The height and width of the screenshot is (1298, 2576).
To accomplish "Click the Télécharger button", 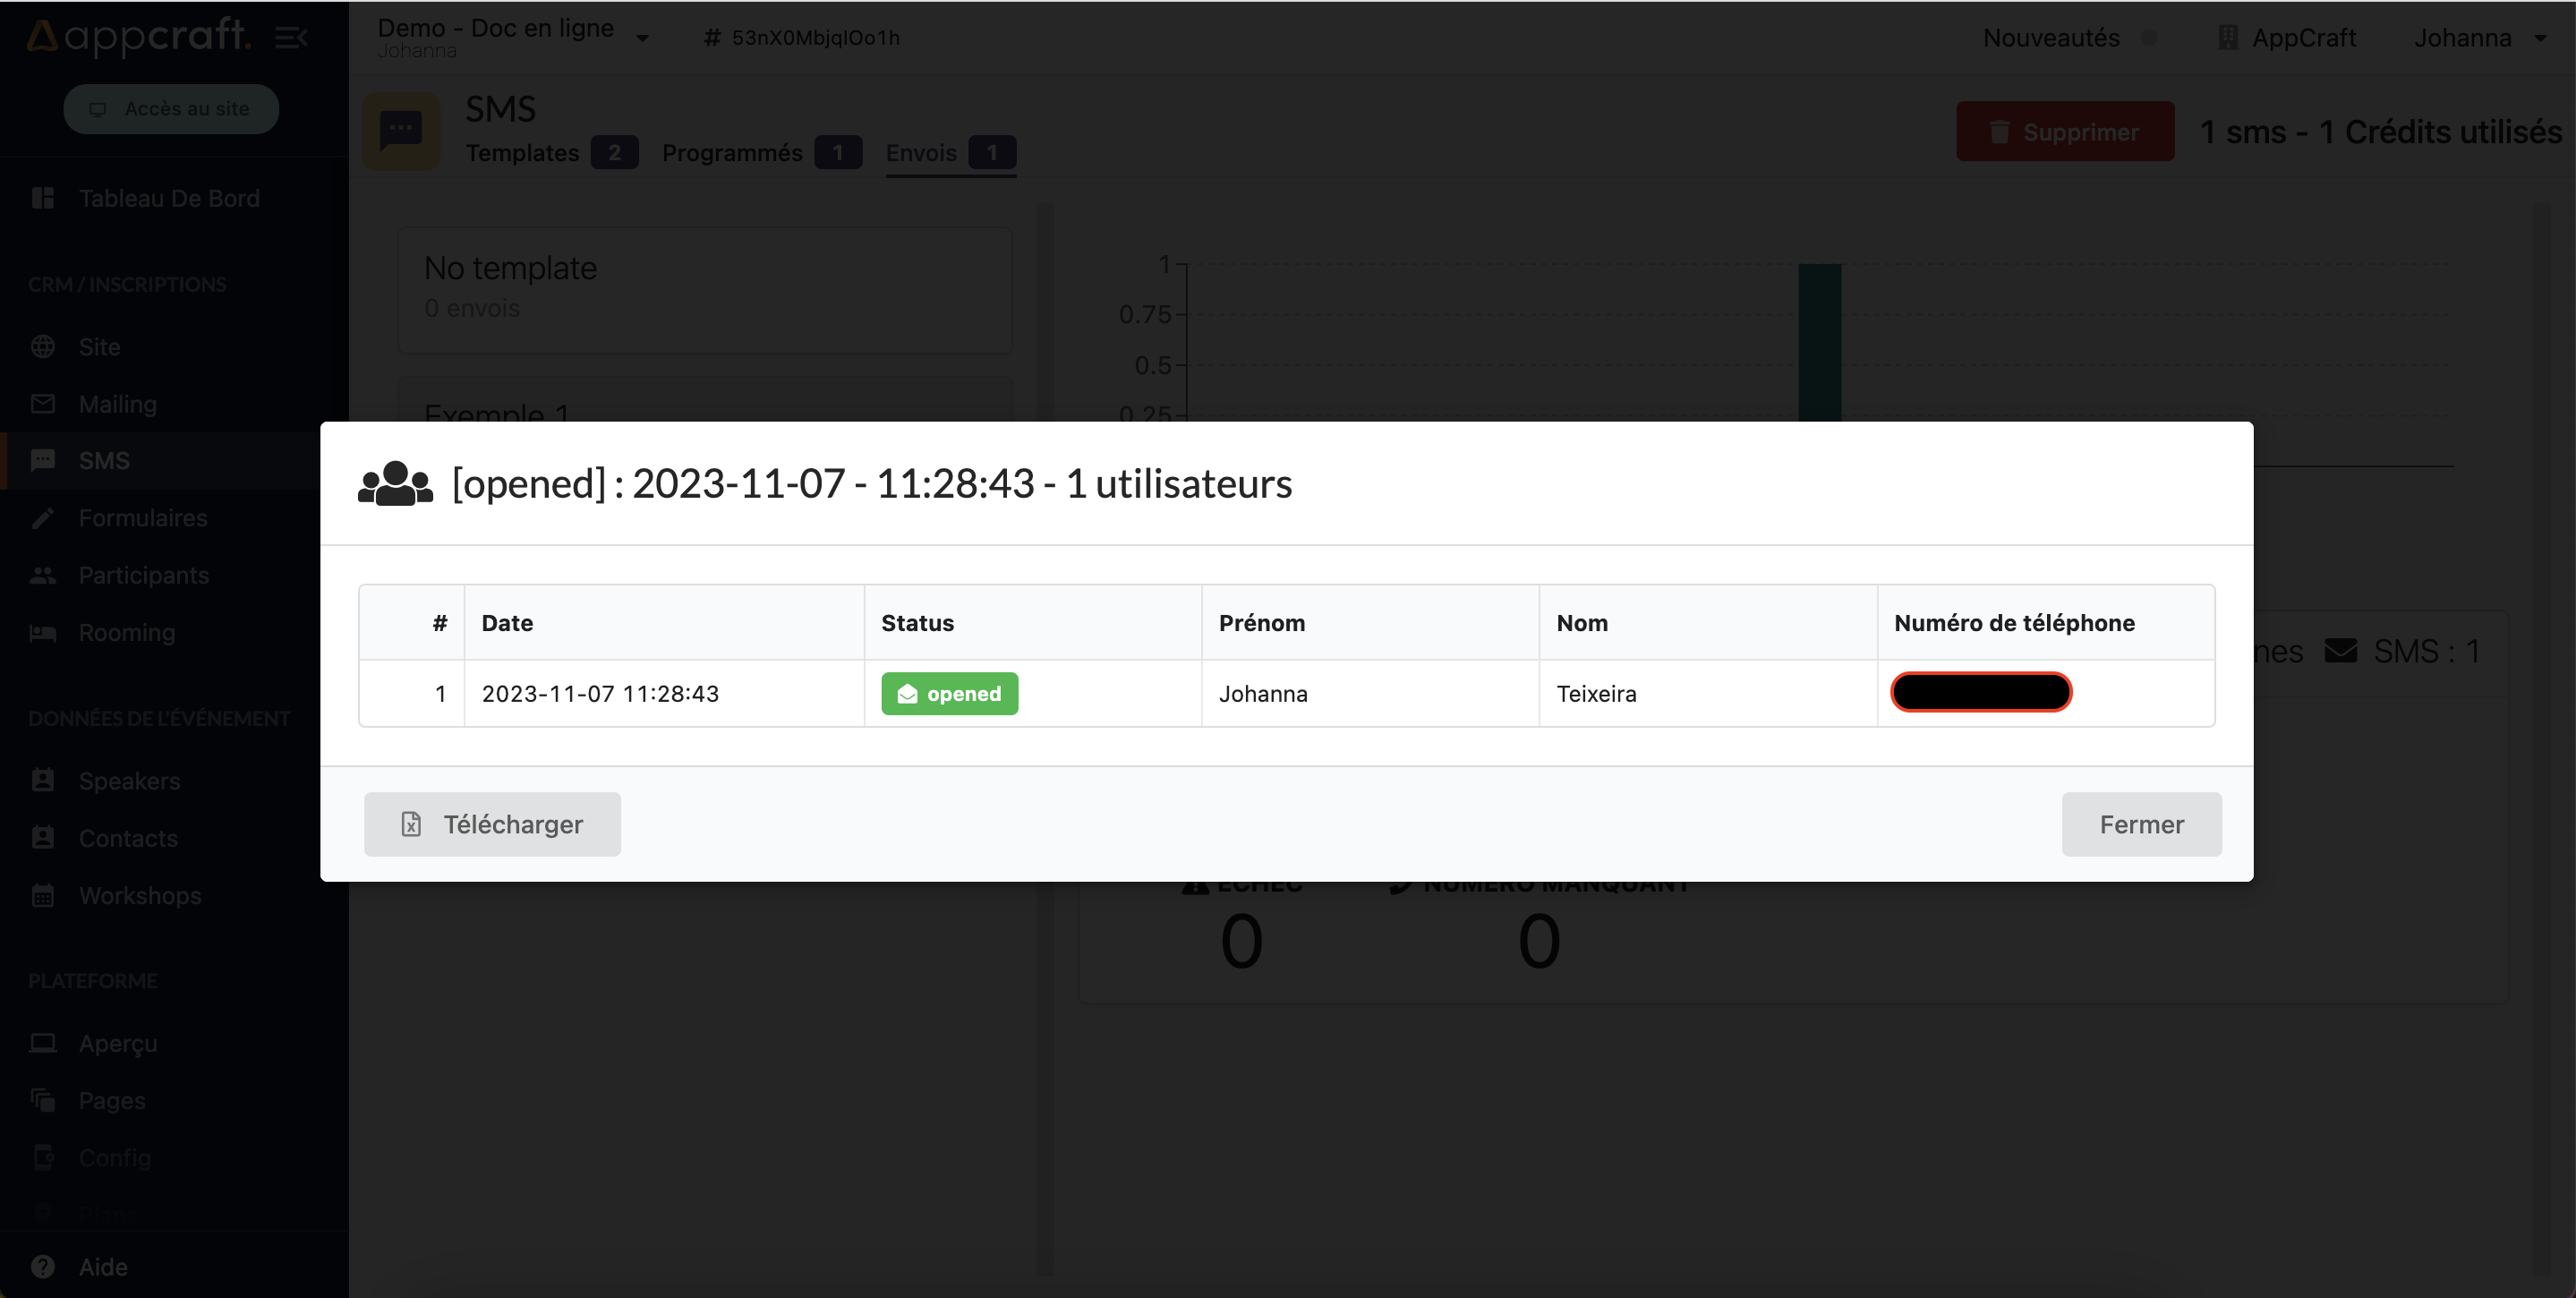I will tap(491, 823).
